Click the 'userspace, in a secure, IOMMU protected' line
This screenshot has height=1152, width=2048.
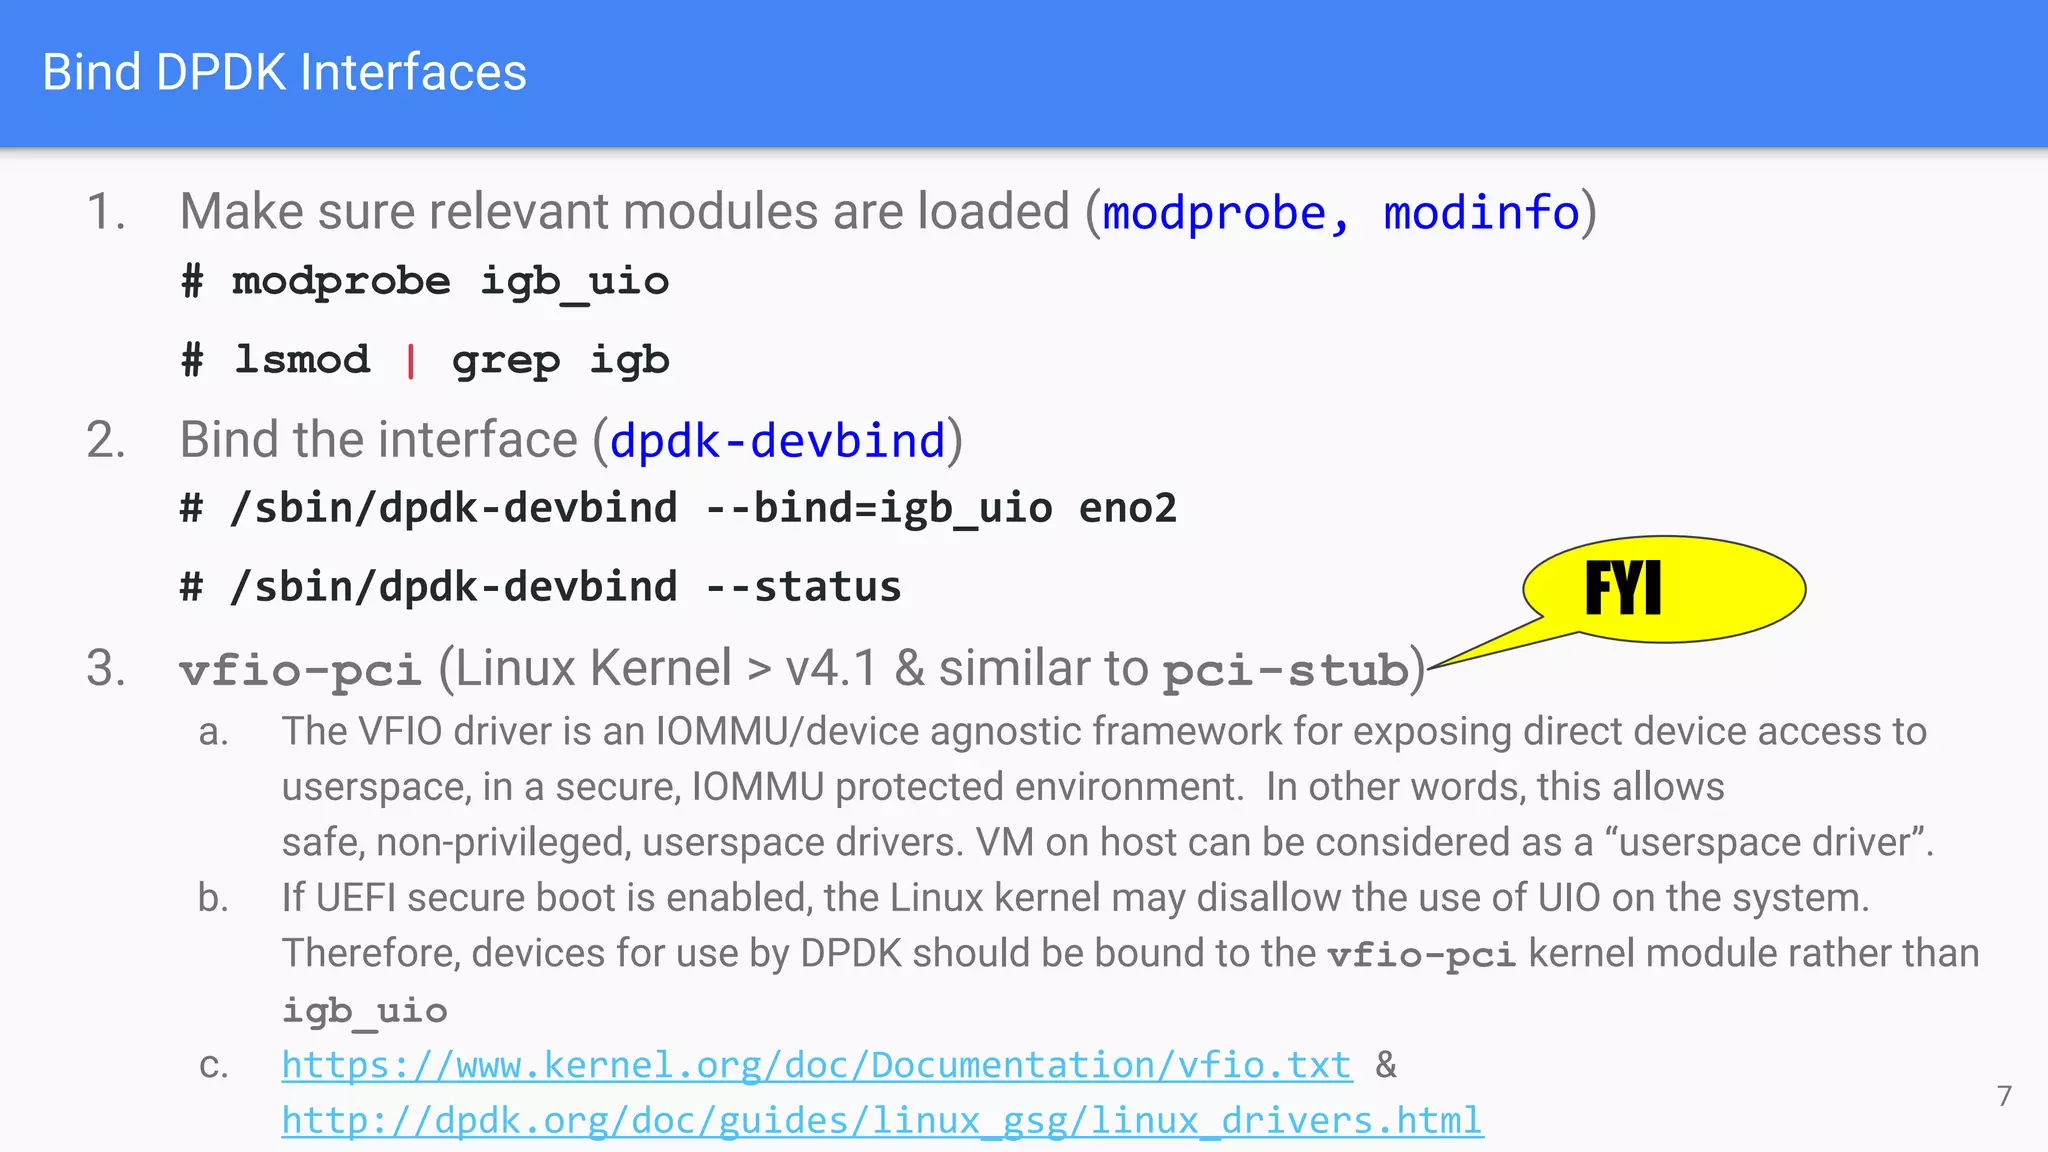click(x=1003, y=787)
